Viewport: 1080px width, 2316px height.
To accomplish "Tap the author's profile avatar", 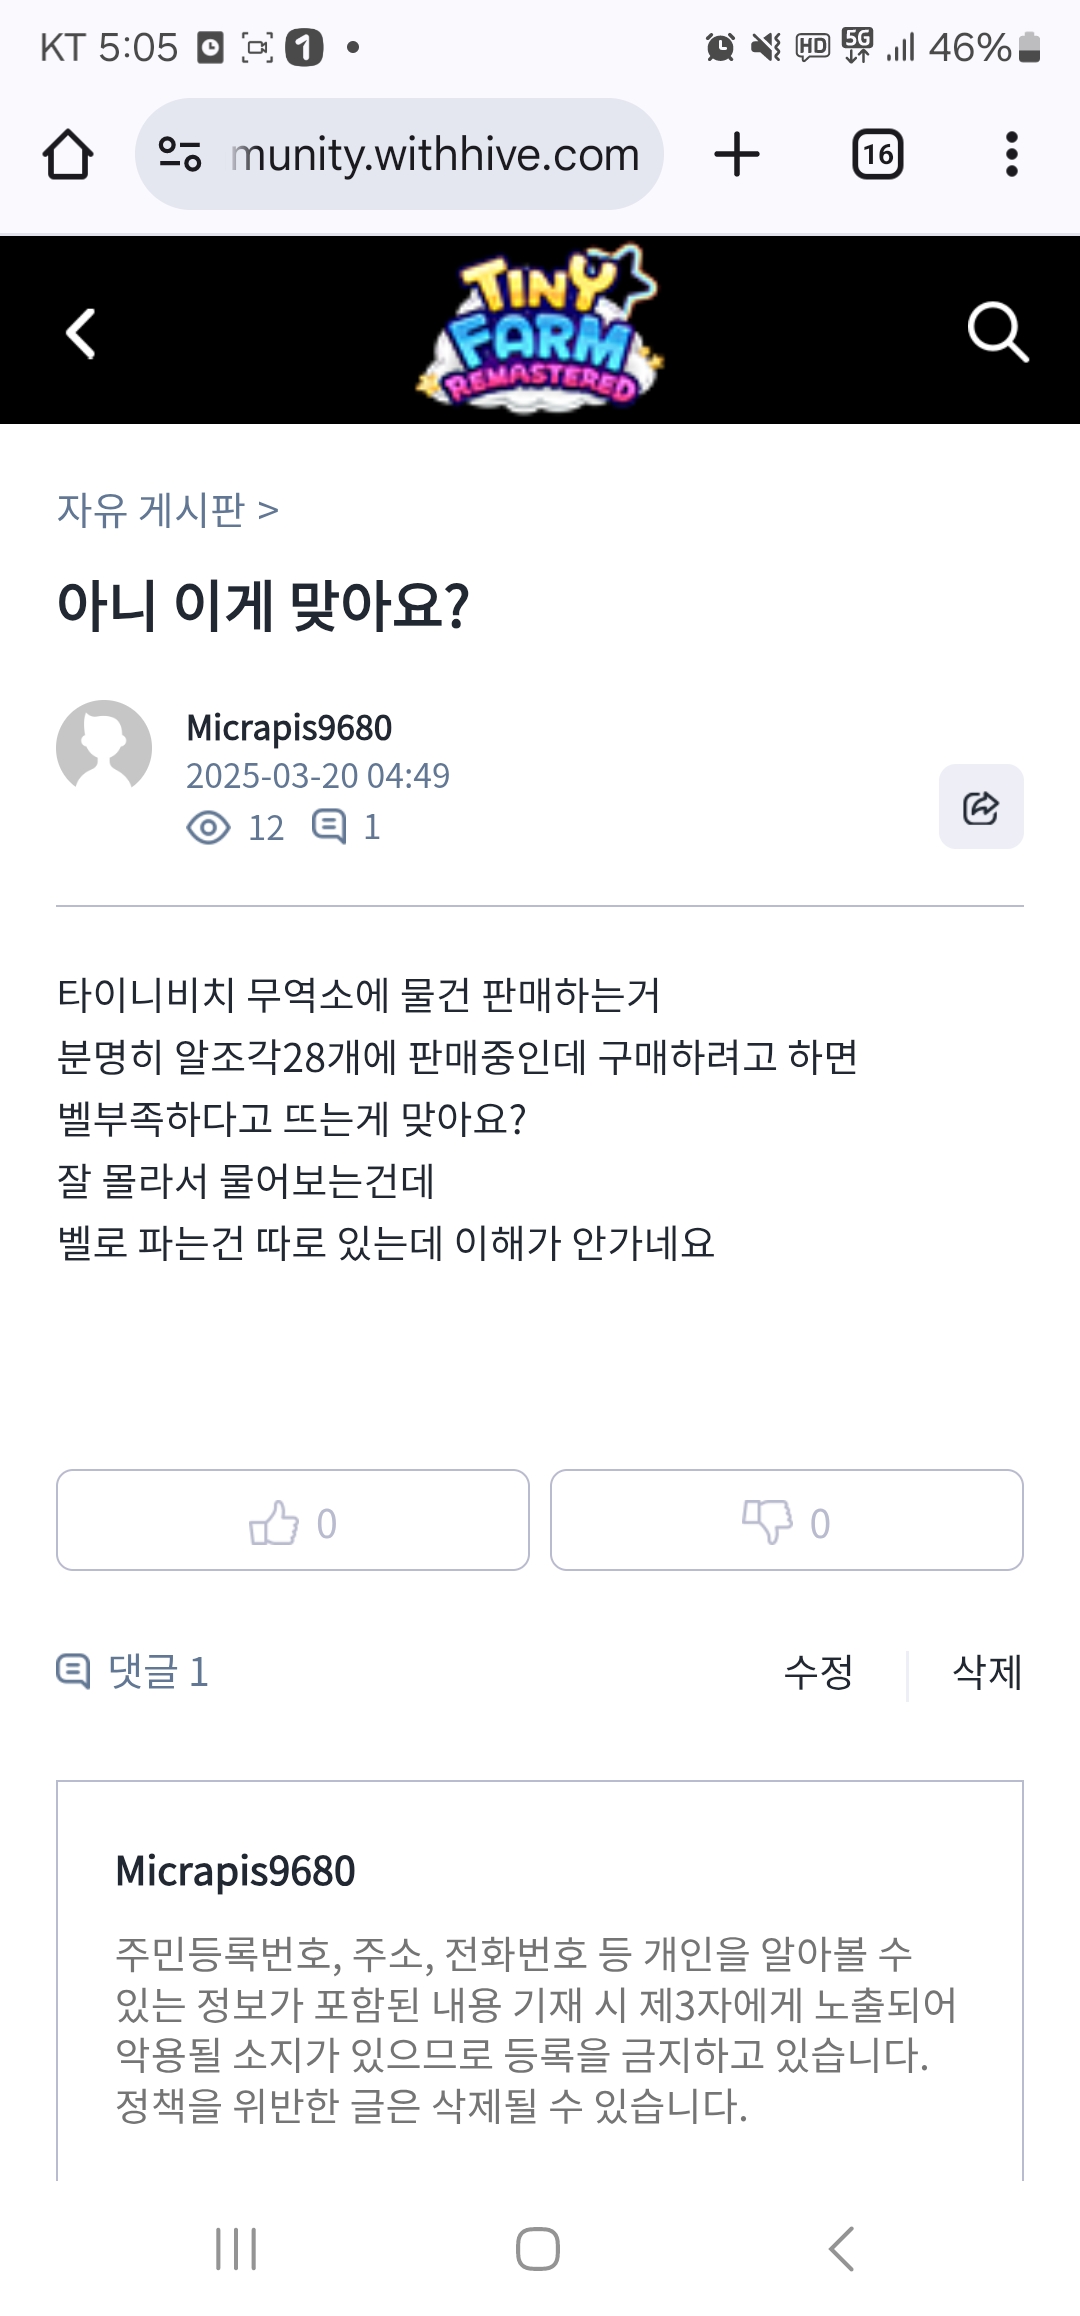I will 104,748.
